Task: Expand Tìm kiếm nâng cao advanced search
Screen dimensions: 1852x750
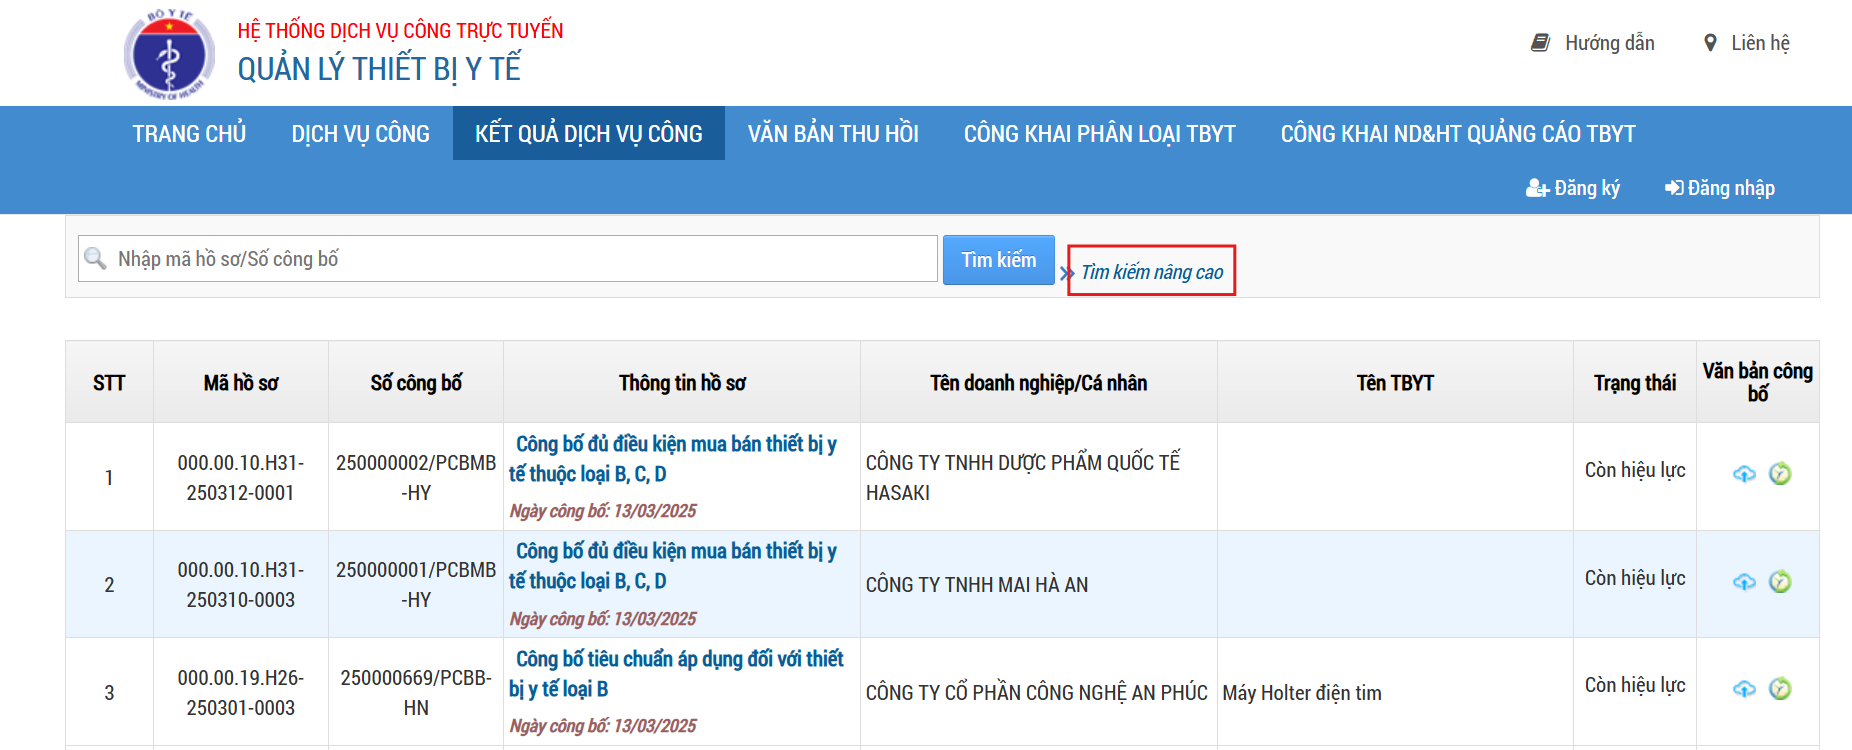Action: (1151, 272)
